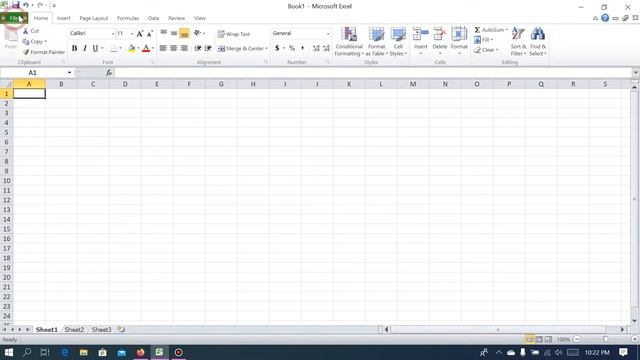Open Conditional Formatting menu

point(349,42)
